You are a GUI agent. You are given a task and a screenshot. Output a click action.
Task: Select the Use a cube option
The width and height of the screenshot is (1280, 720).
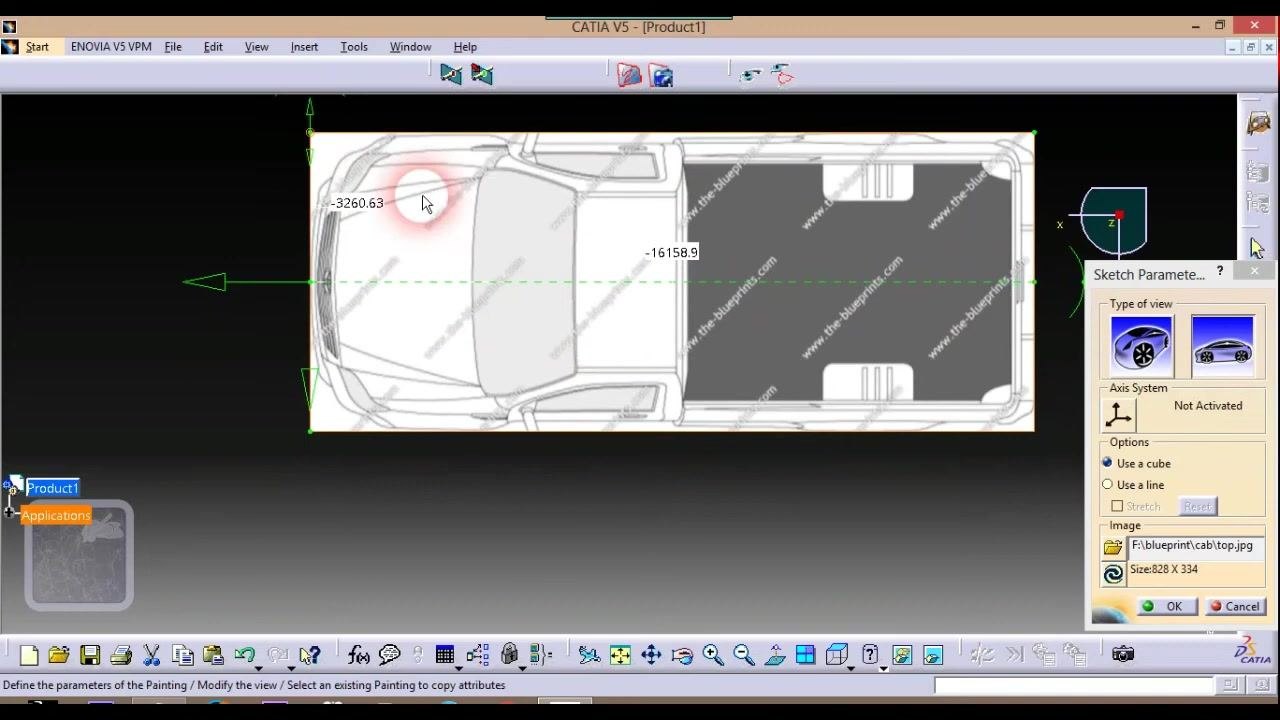1107,463
